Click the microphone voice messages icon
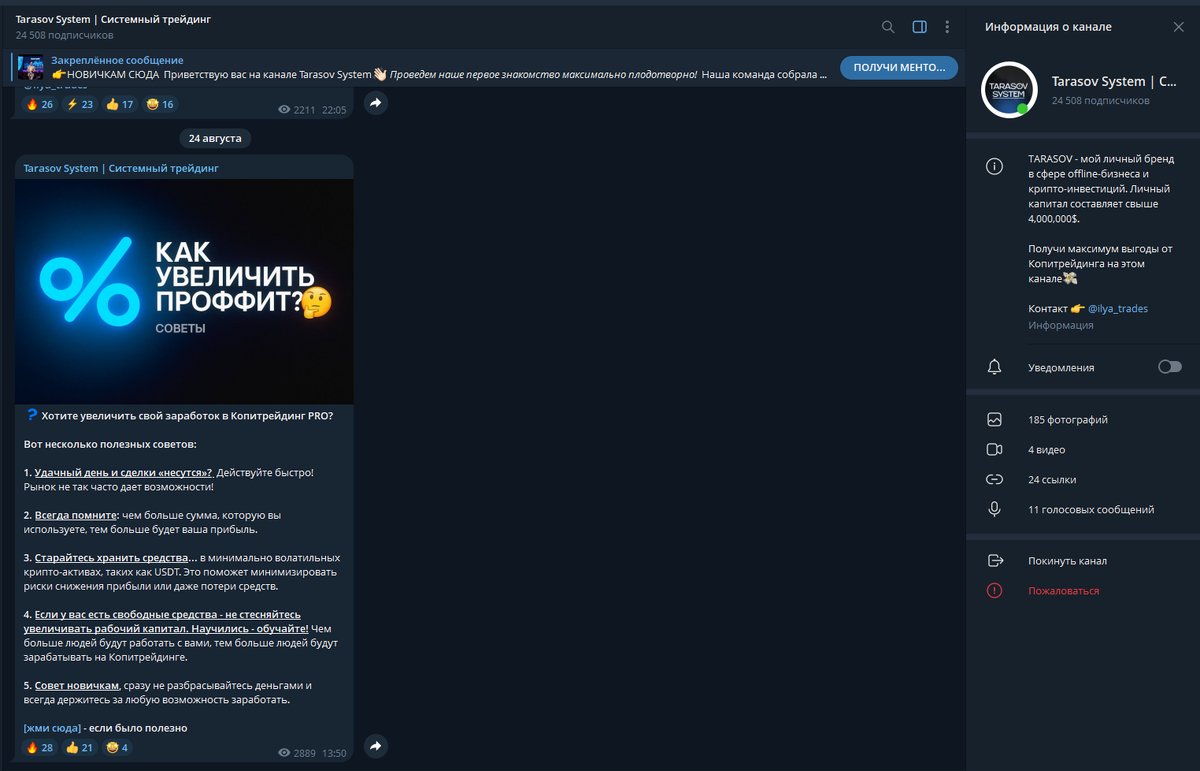Image resolution: width=1200 pixels, height=771 pixels. 994,510
